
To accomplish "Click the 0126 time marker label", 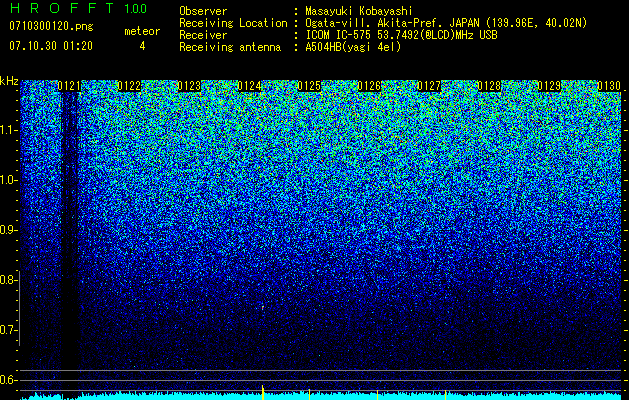I will (x=369, y=86).
